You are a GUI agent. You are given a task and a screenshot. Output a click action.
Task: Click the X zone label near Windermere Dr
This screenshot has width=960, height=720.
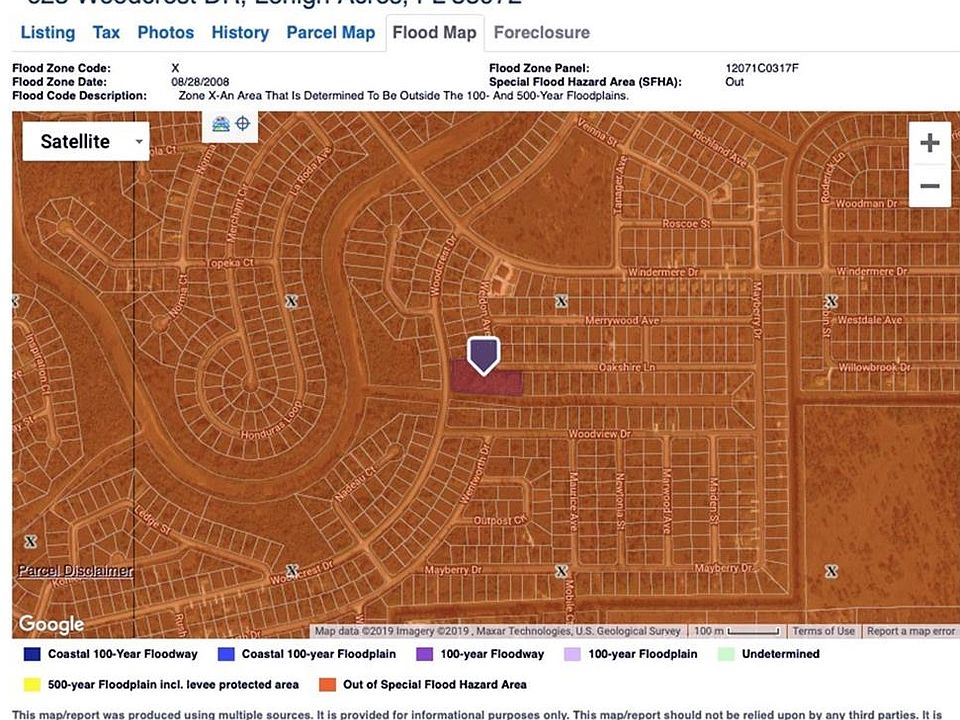point(561,301)
